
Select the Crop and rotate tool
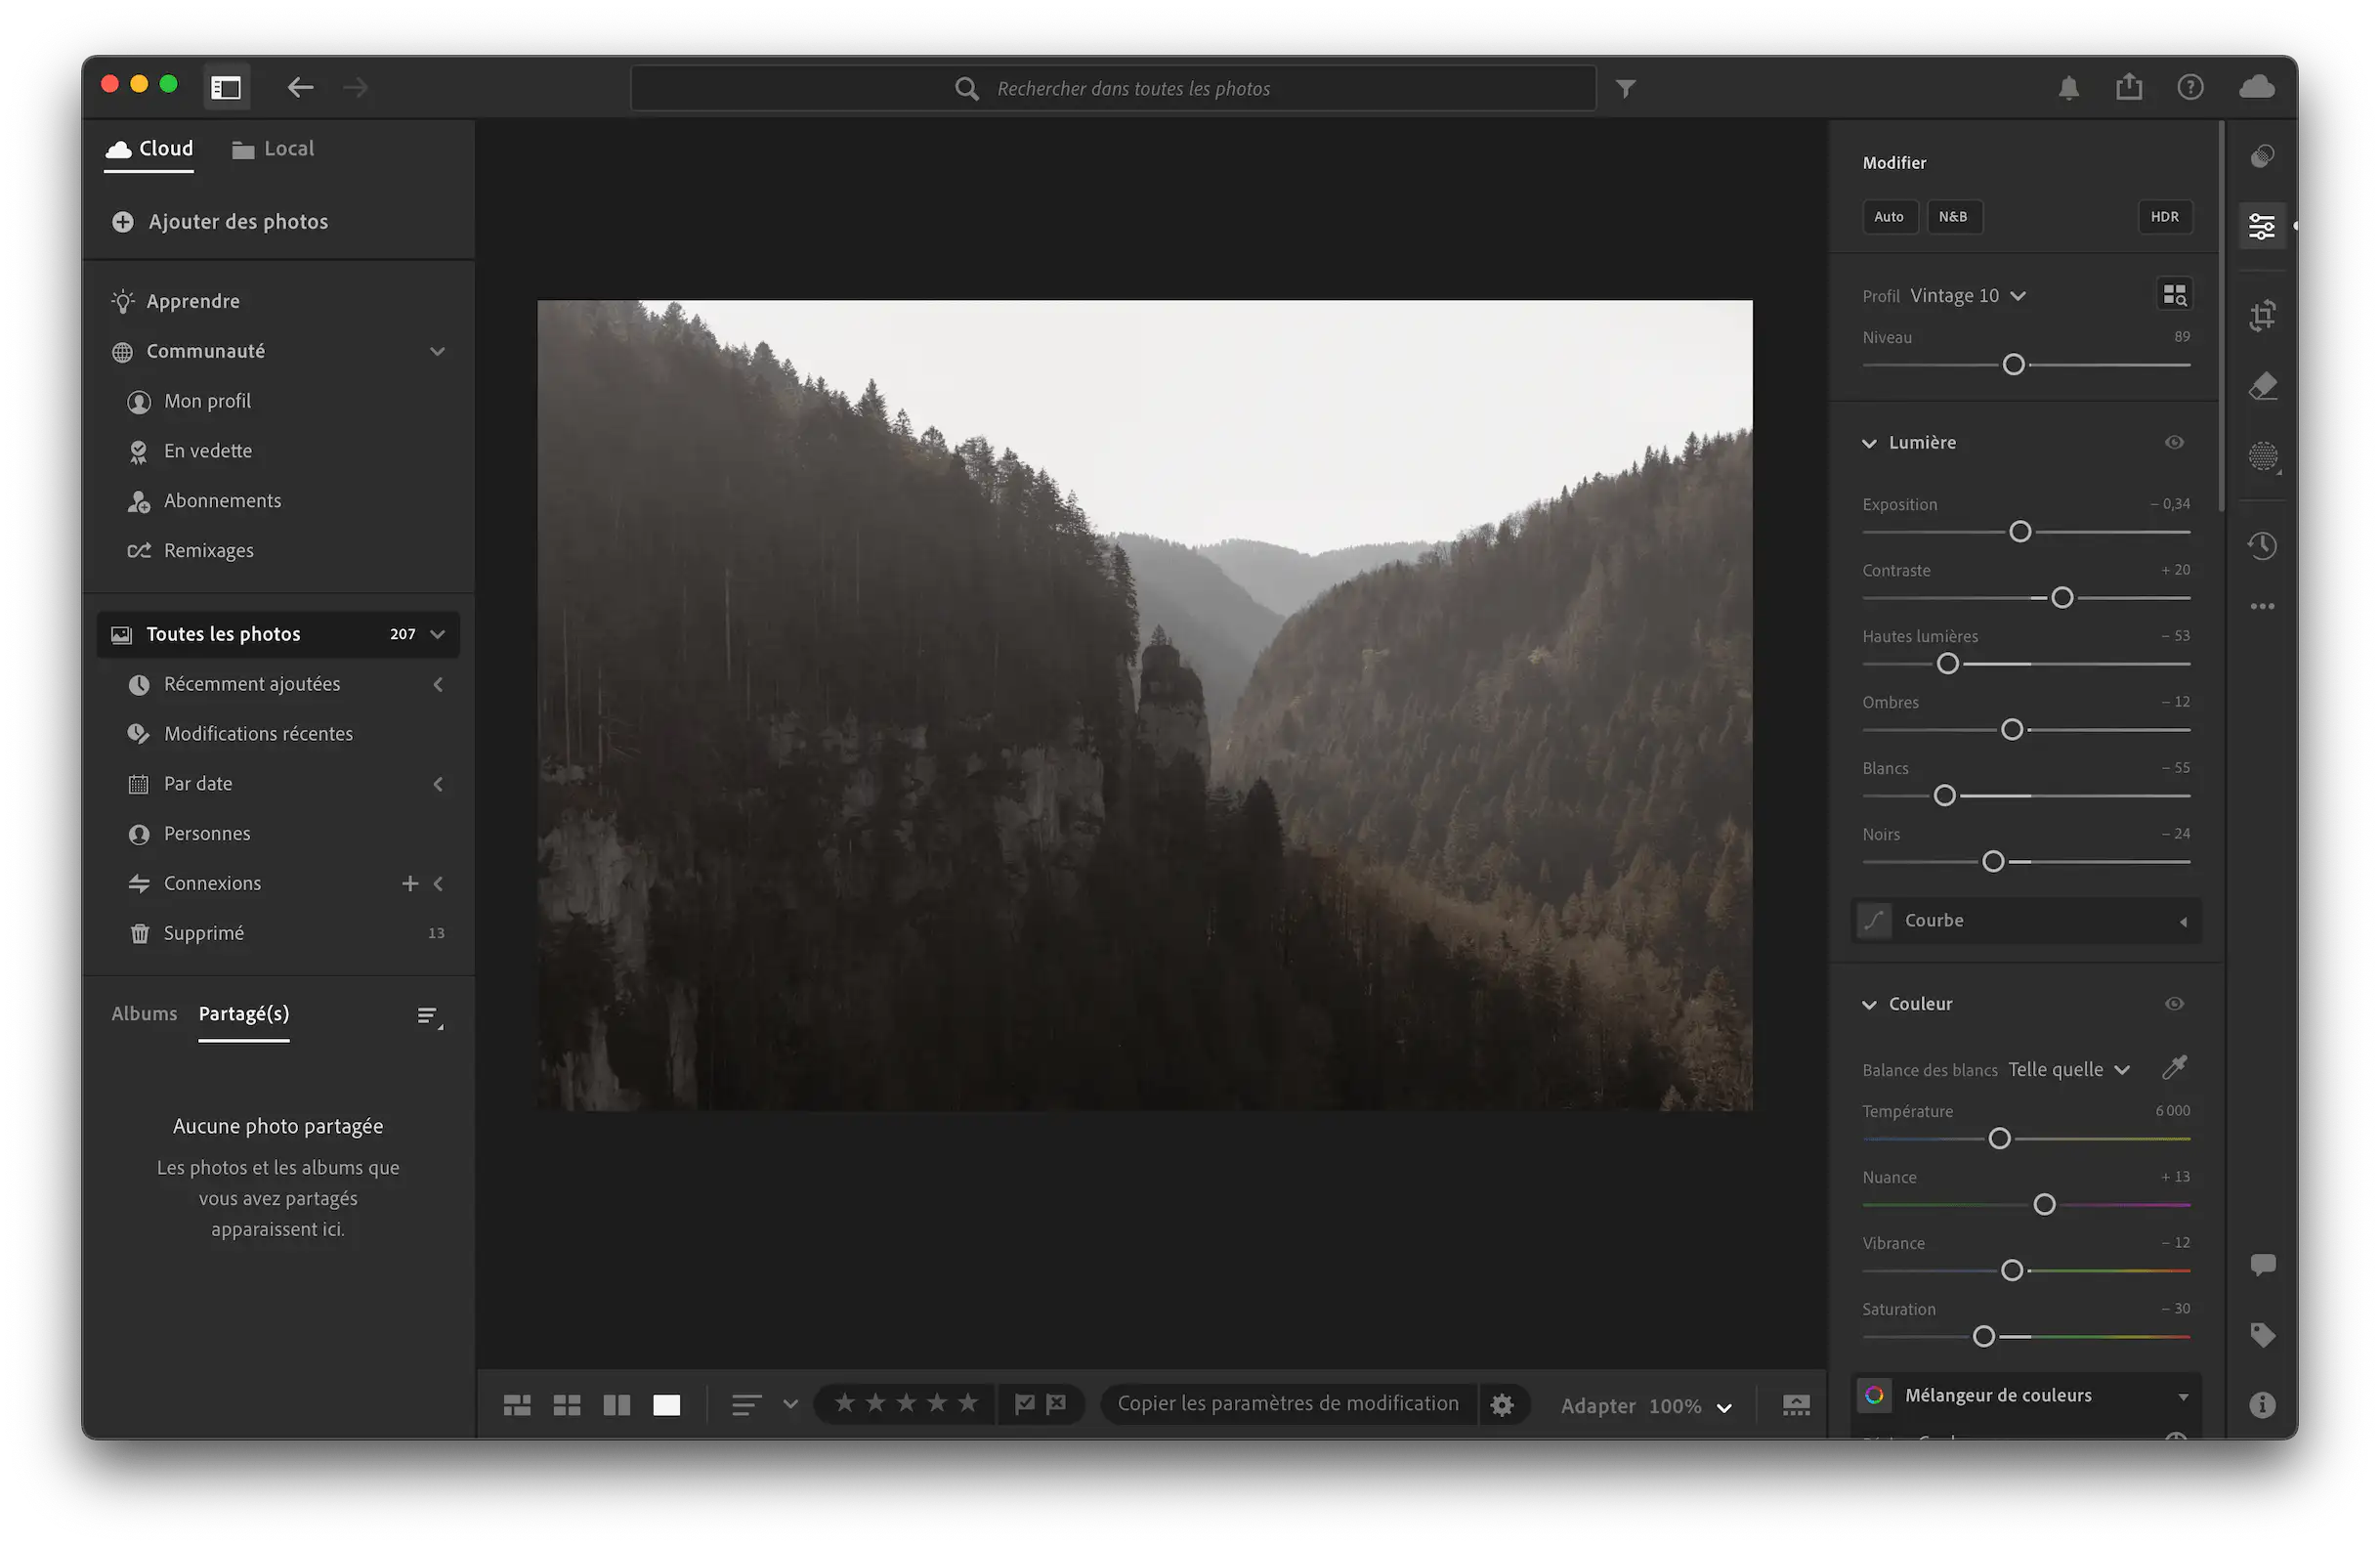[x=2262, y=316]
